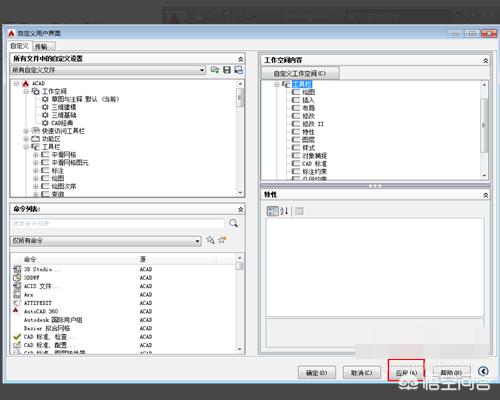This screenshot has height=400, width=500.
Task: Click the save customization files disk icon
Action: [x=227, y=70]
